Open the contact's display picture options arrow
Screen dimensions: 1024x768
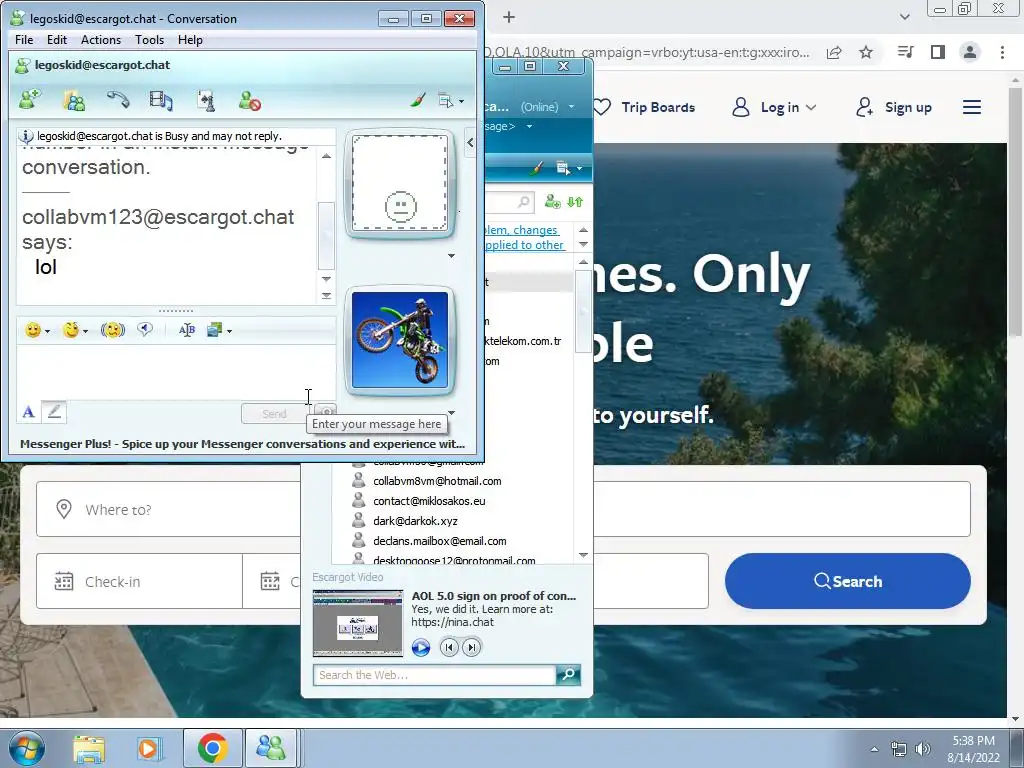451,255
